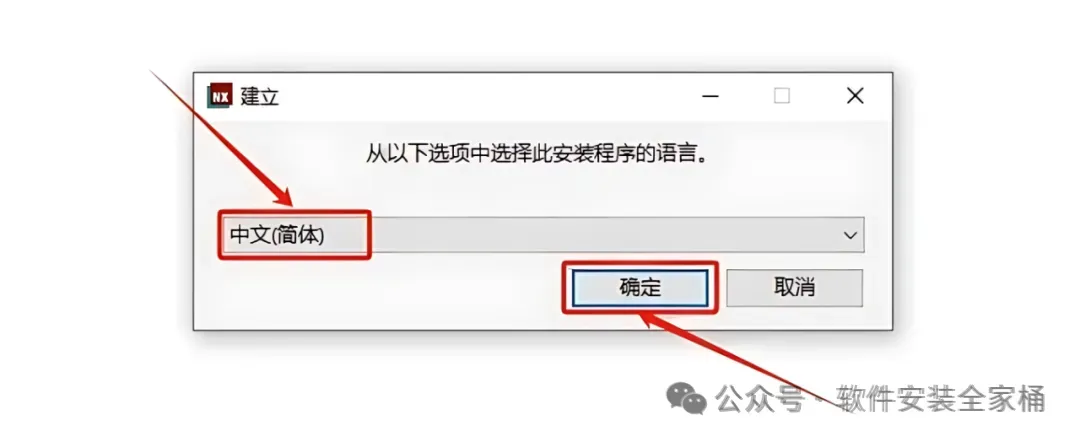Click the 公众号 watermark text

point(759,398)
